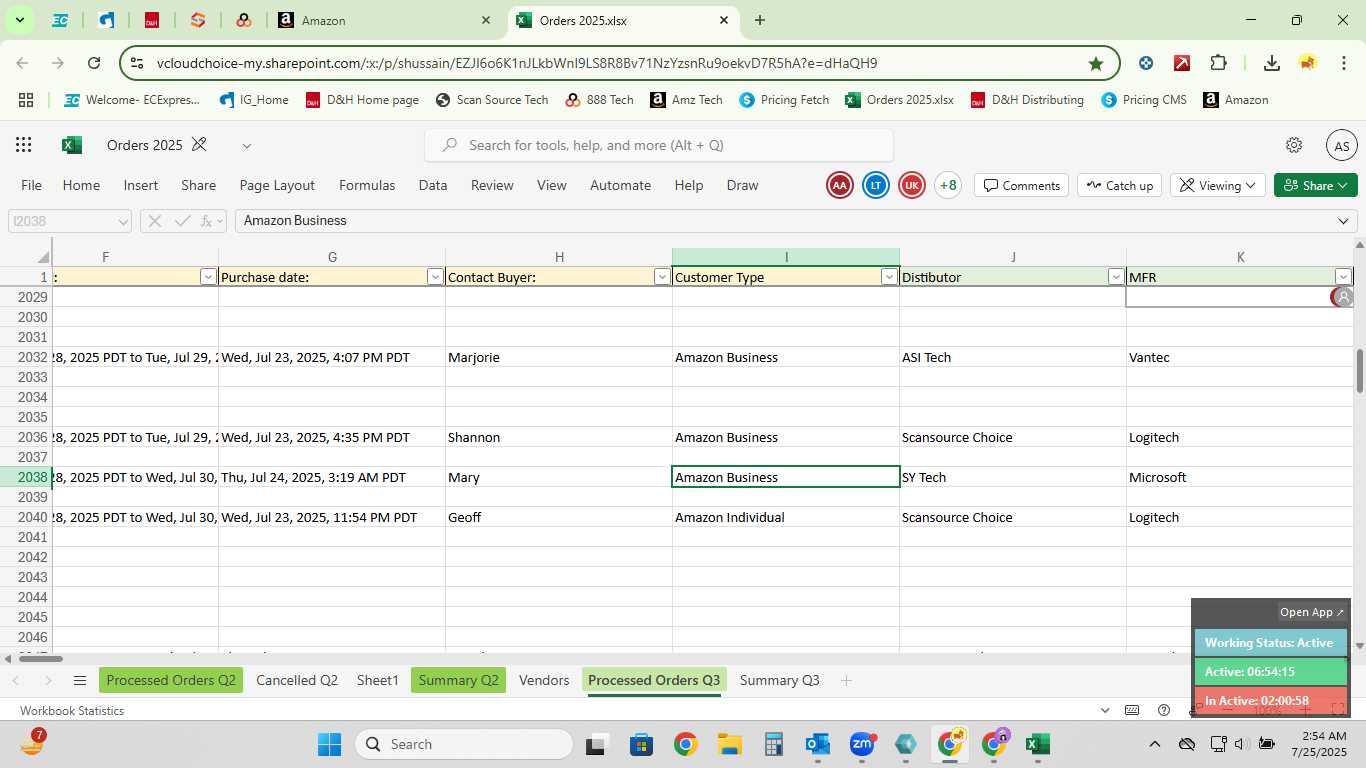Open the Comments pane button
The height and width of the screenshot is (768, 1366).
(x=1021, y=185)
